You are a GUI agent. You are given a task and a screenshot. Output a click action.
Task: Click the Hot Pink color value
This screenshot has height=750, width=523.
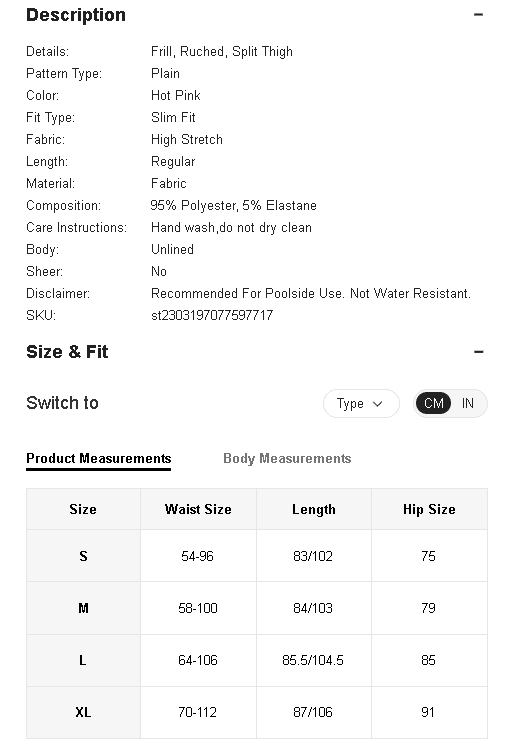[176, 96]
